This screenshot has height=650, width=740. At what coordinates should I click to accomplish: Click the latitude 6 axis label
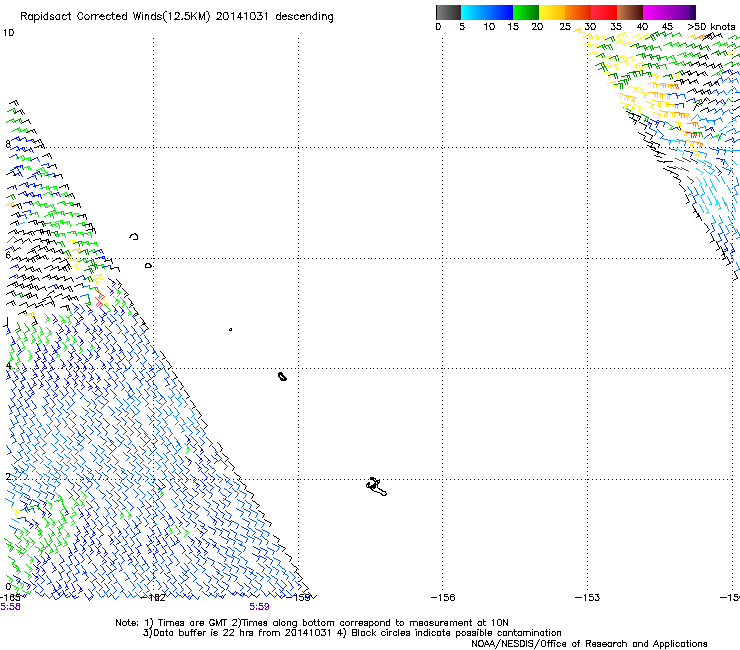pyautogui.click(x=8, y=255)
